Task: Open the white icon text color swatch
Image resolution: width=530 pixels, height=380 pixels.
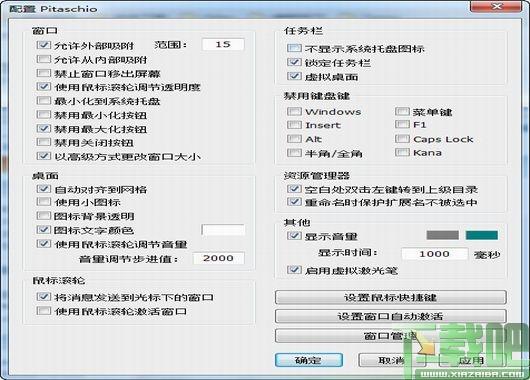Action: [x=223, y=230]
